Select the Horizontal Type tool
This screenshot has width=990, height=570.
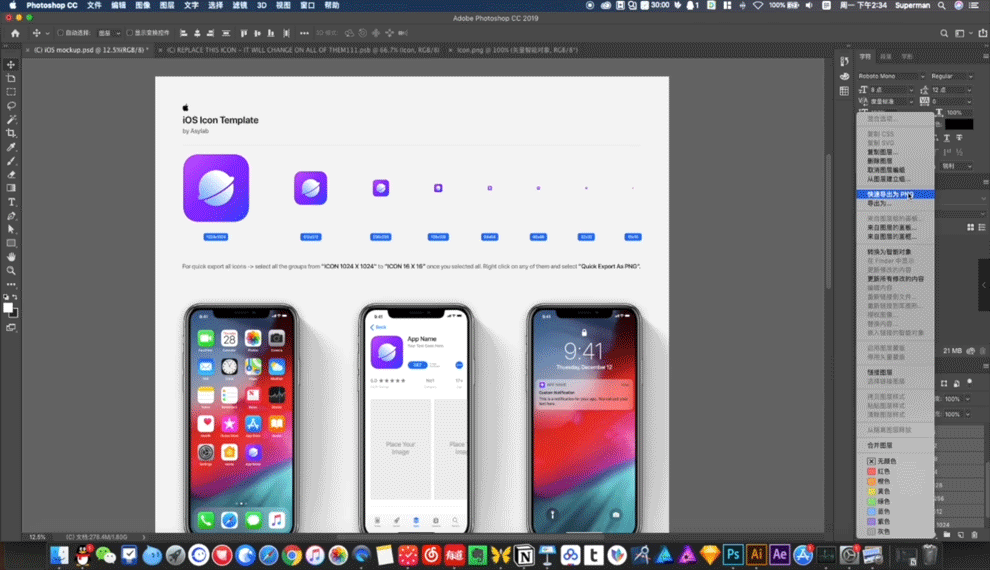[11, 202]
